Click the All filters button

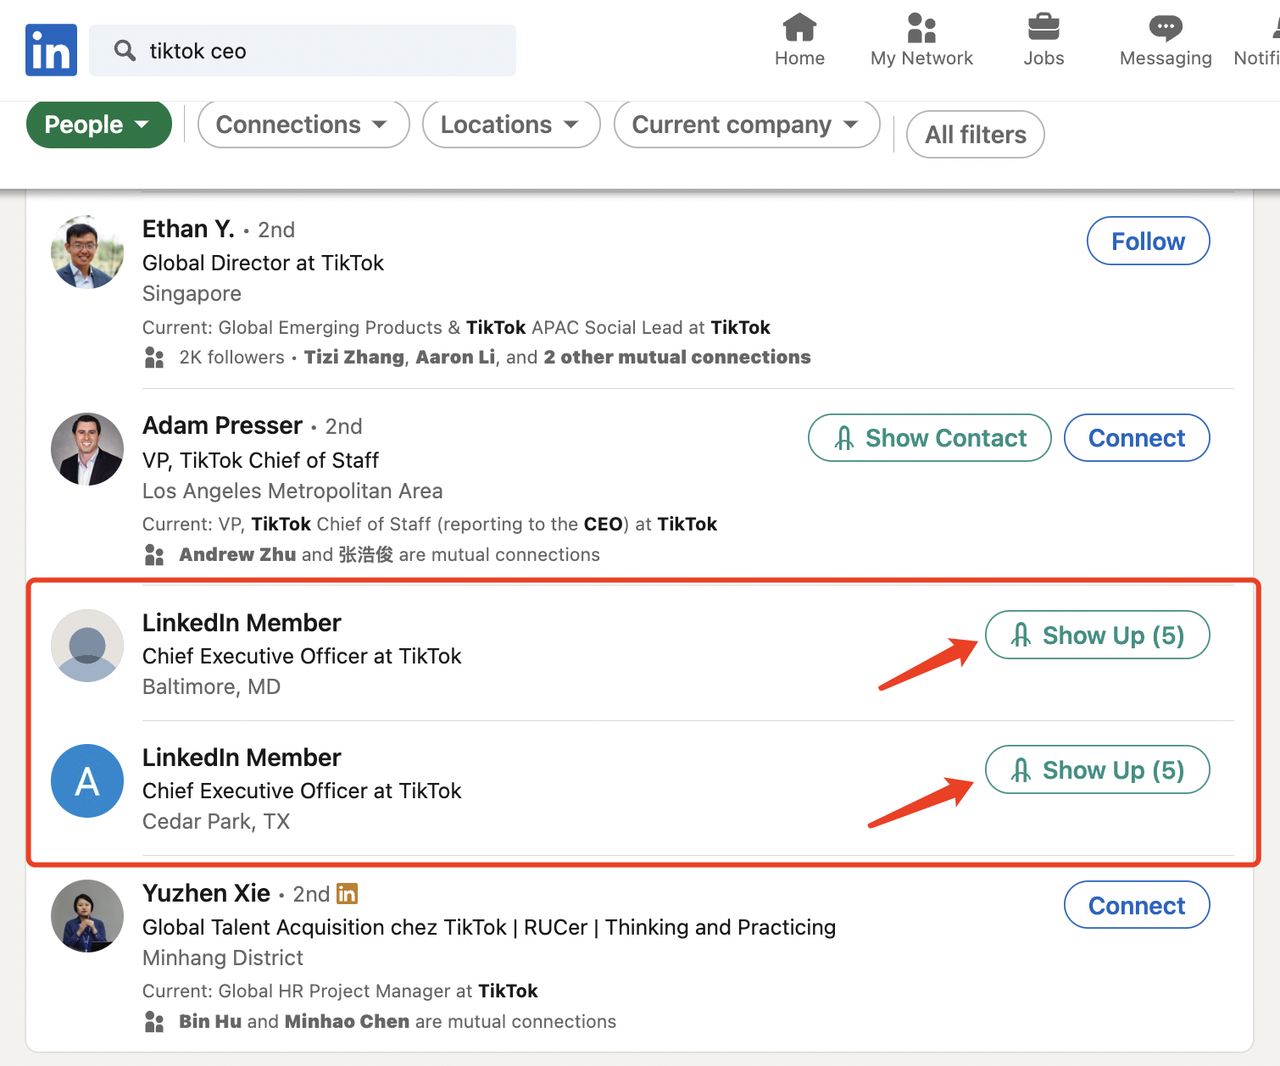point(975,135)
